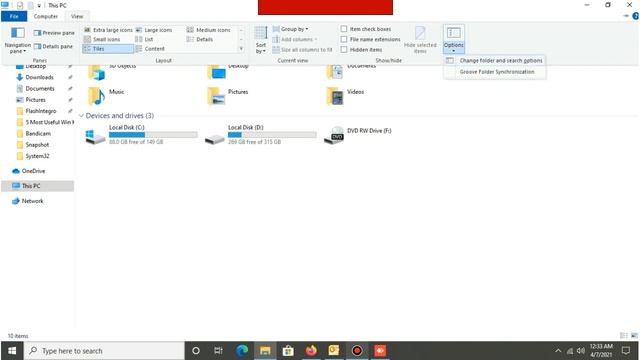This screenshot has width=640, height=360.
Task: Select Network in navigation pane
Action: [x=32, y=201]
